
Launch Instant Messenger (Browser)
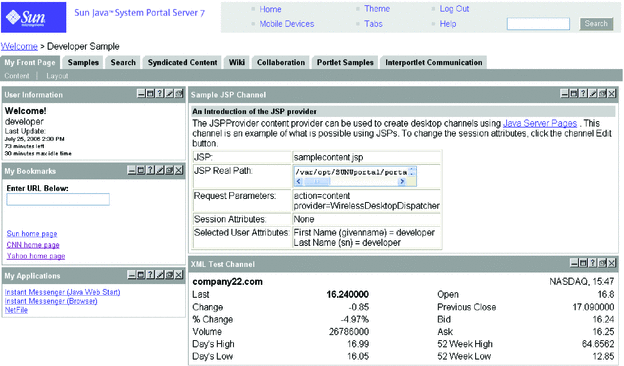coord(51,301)
